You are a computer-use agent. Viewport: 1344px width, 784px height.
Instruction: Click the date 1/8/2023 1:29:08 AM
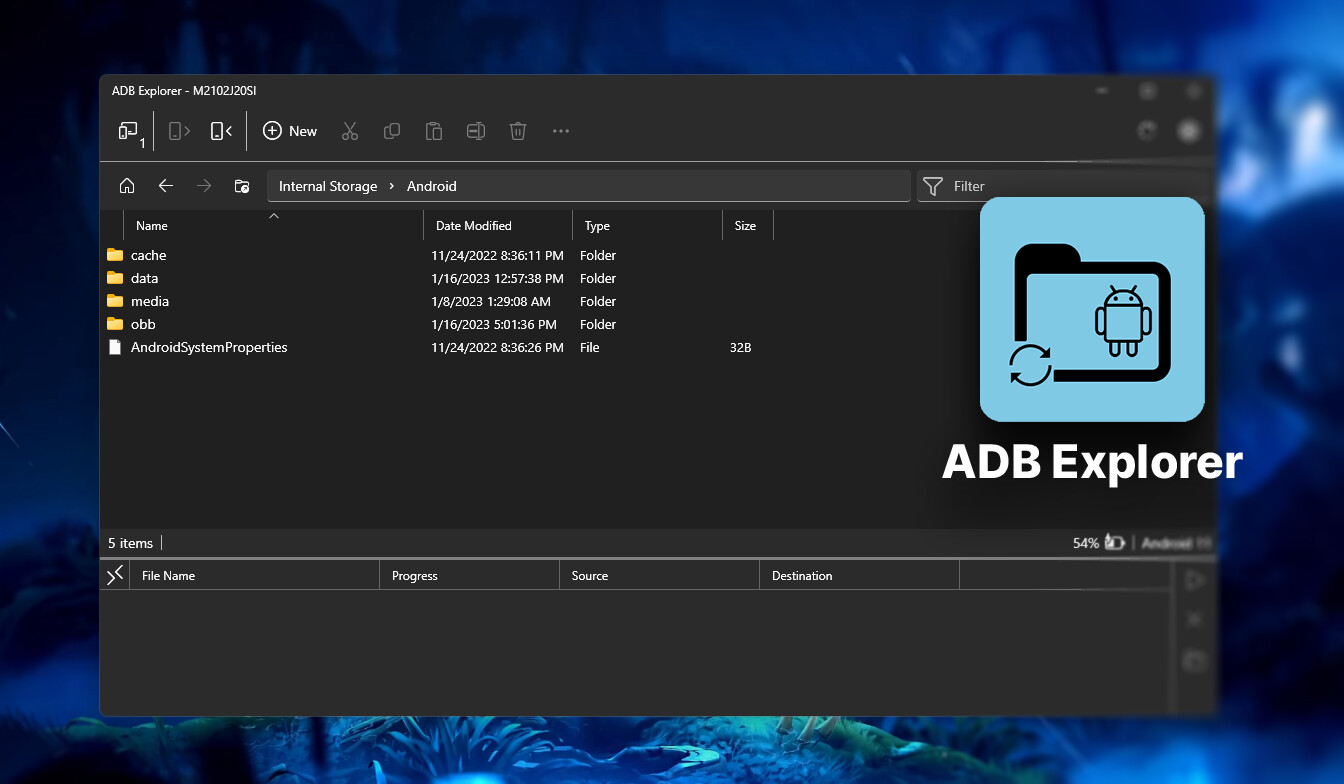click(491, 301)
